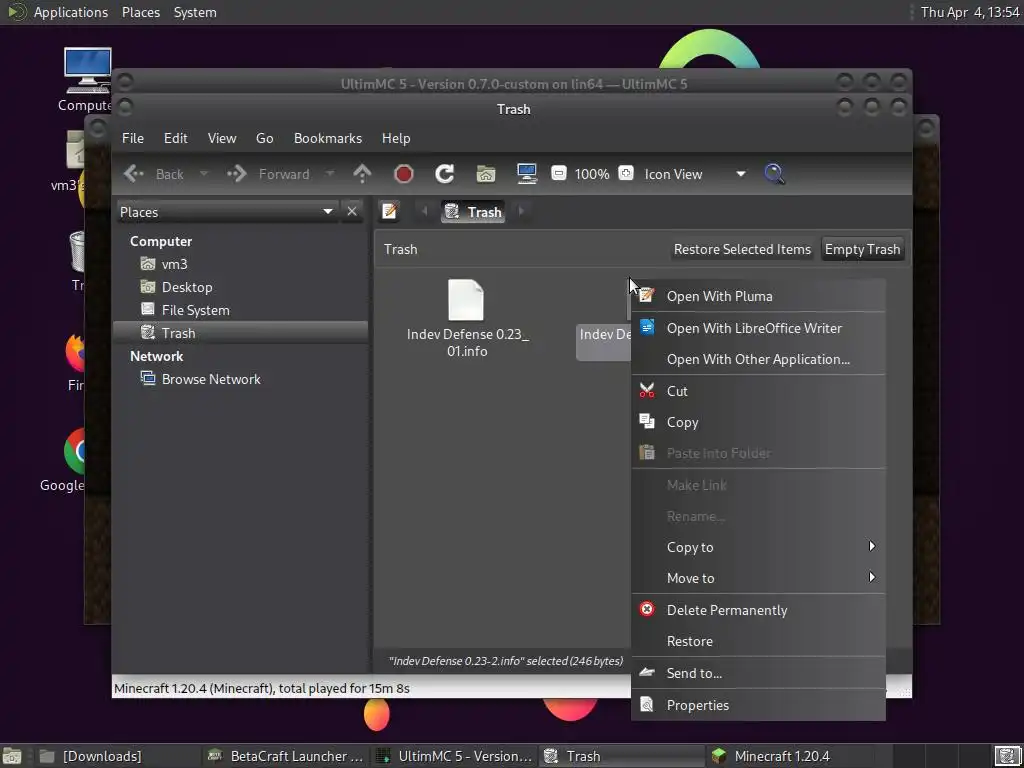This screenshot has width=1024, height=768.
Task: Switch to the [Downloads] taskbar window
Action: click(x=118, y=756)
